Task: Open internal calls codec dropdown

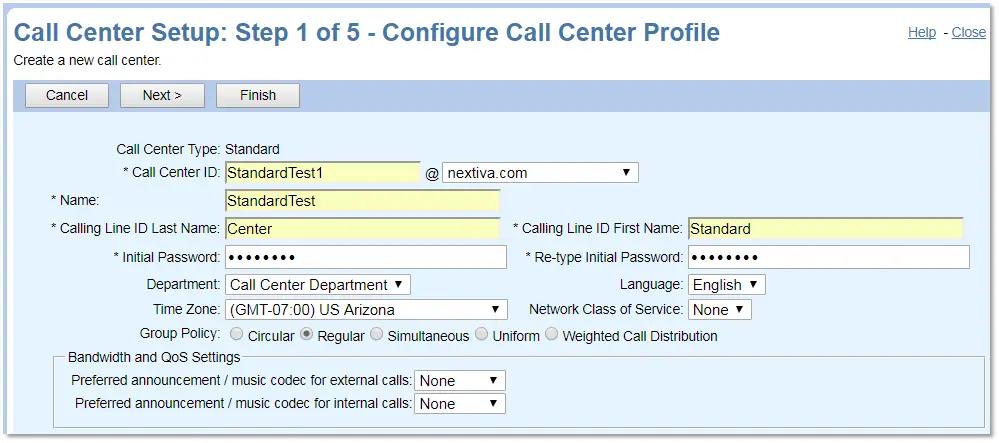Action: (459, 403)
